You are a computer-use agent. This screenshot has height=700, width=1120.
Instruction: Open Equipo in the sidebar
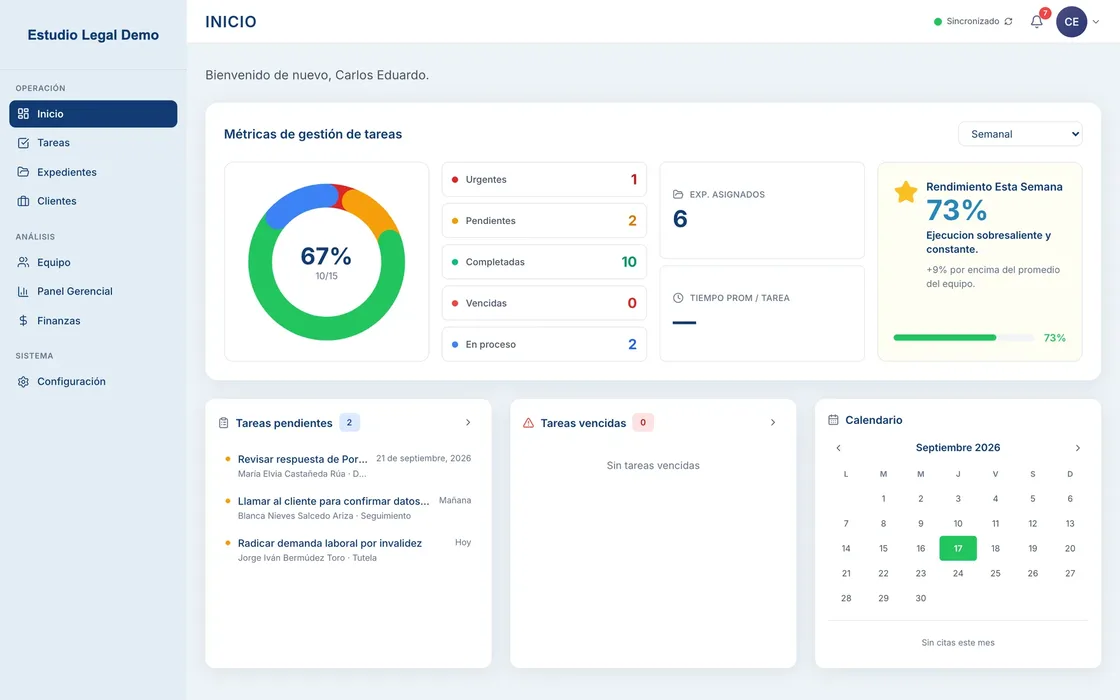pyautogui.click(x=93, y=262)
